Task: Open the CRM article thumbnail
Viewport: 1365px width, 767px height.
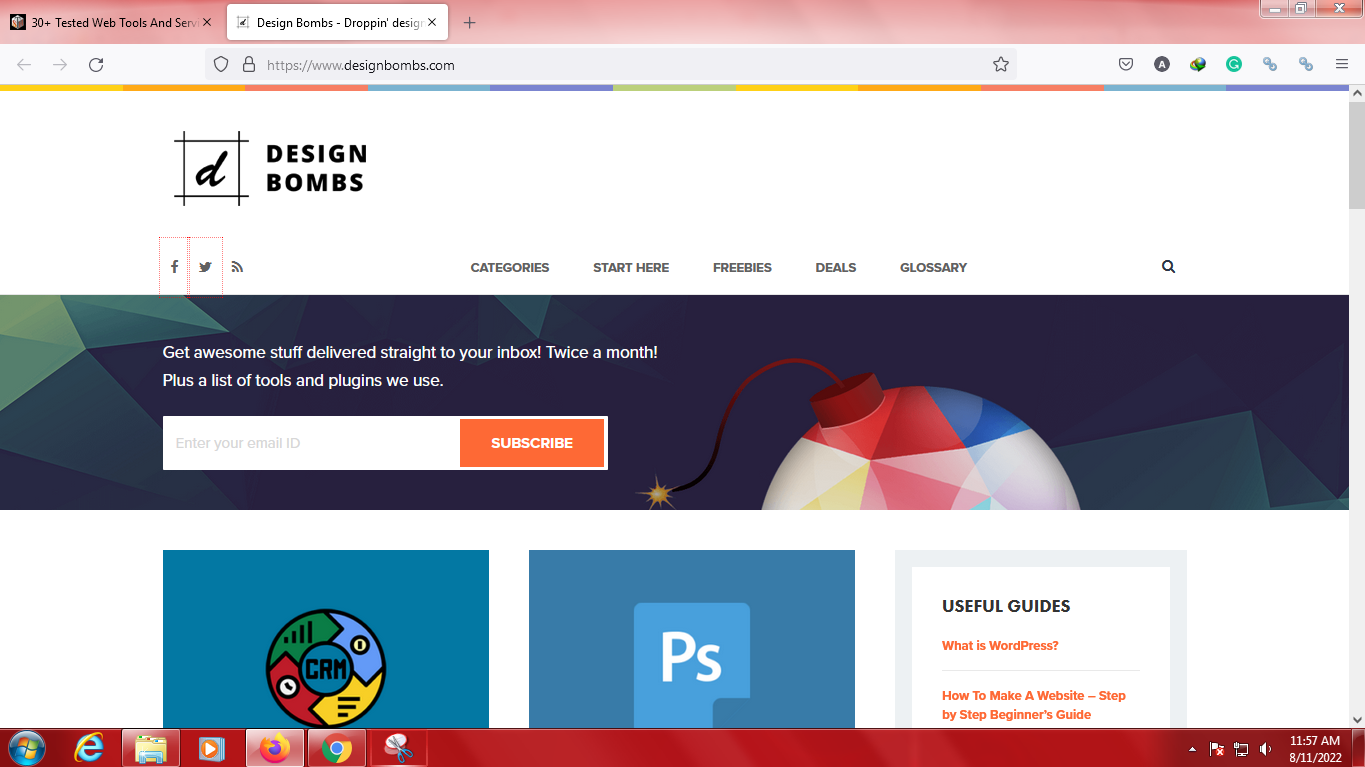Action: click(x=326, y=639)
